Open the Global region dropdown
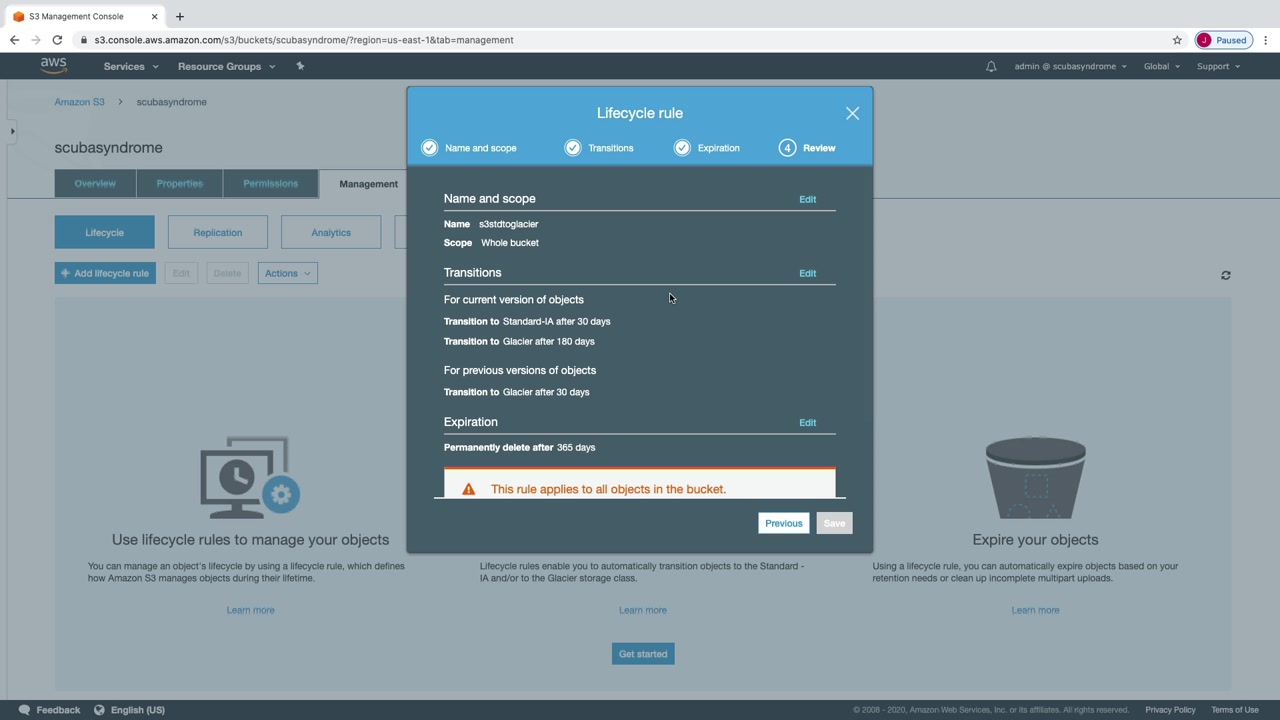The height and width of the screenshot is (720, 1280). (x=1162, y=66)
